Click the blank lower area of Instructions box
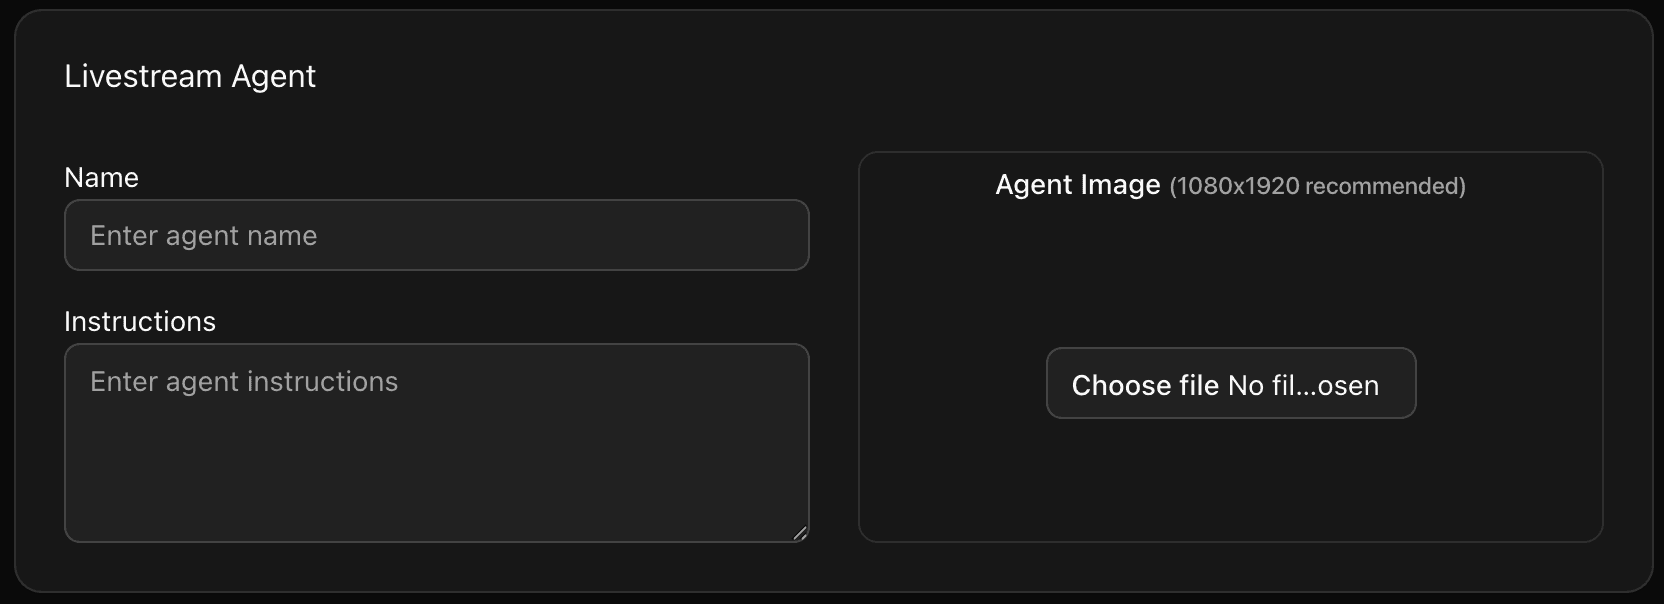This screenshot has height=604, width=1664. tap(436, 490)
